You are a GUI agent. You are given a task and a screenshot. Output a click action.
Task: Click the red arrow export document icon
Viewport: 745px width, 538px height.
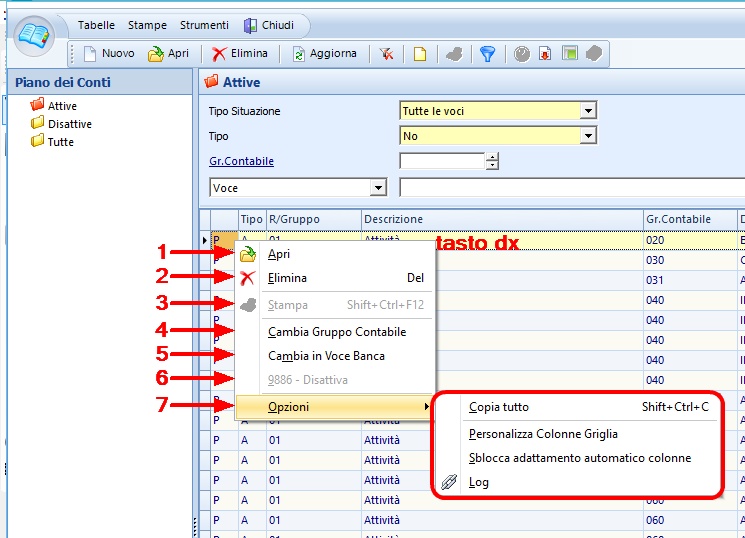coord(545,54)
